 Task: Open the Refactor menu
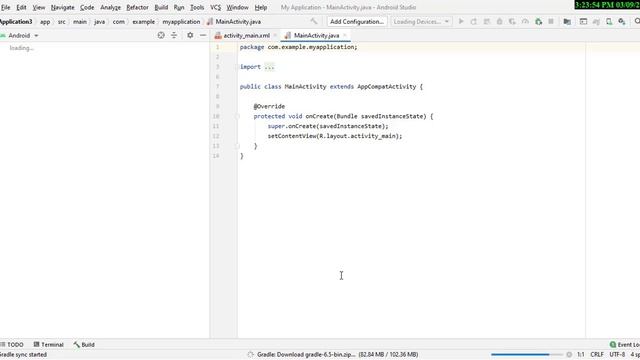pyautogui.click(x=137, y=7)
